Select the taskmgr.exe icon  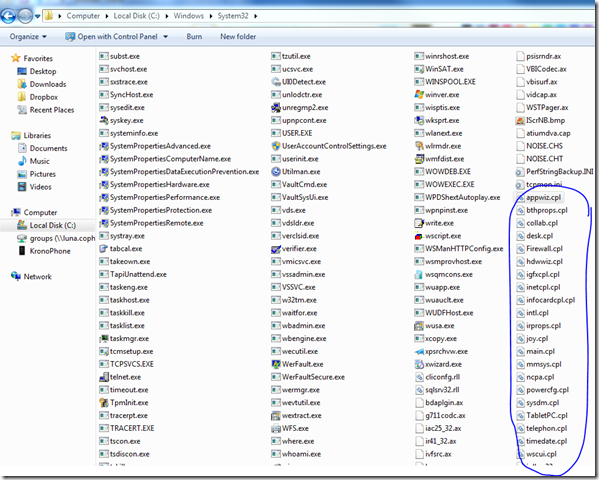pyautogui.click(x=104, y=339)
